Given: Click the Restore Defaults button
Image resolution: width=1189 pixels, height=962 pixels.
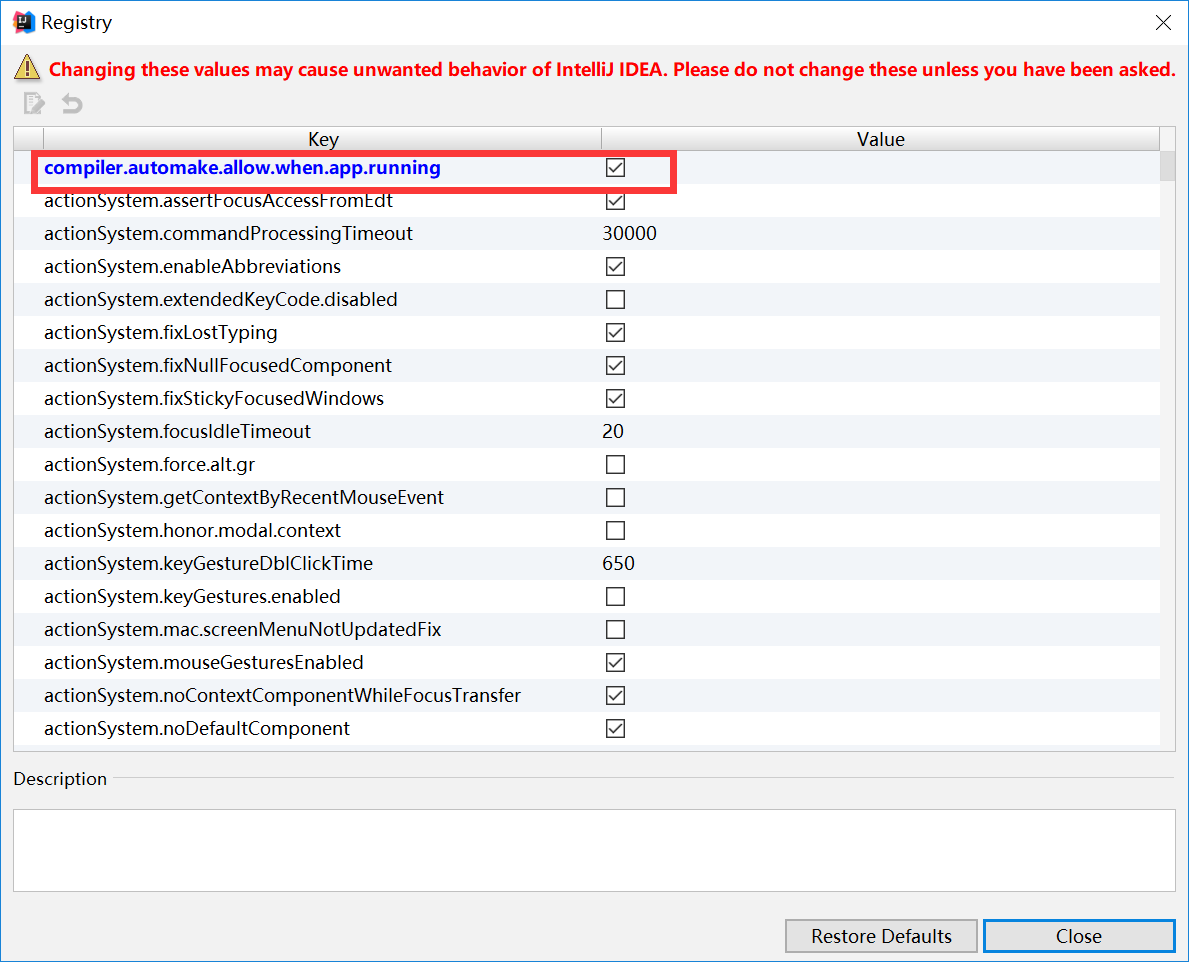Looking at the screenshot, I should pyautogui.click(x=881, y=936).
